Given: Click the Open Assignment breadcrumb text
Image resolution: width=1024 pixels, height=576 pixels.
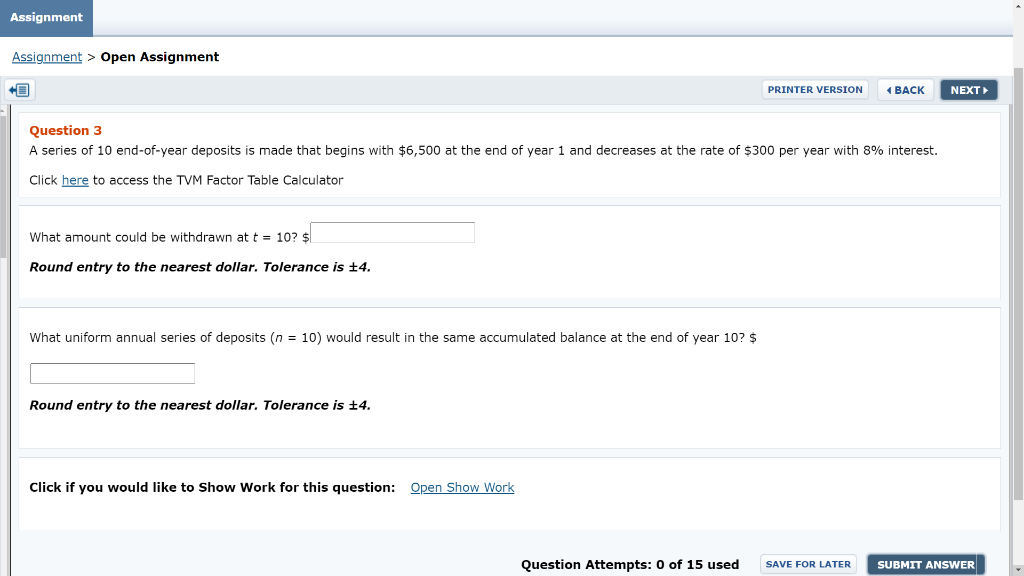Looking at the screenshot, I should point(159,57).
